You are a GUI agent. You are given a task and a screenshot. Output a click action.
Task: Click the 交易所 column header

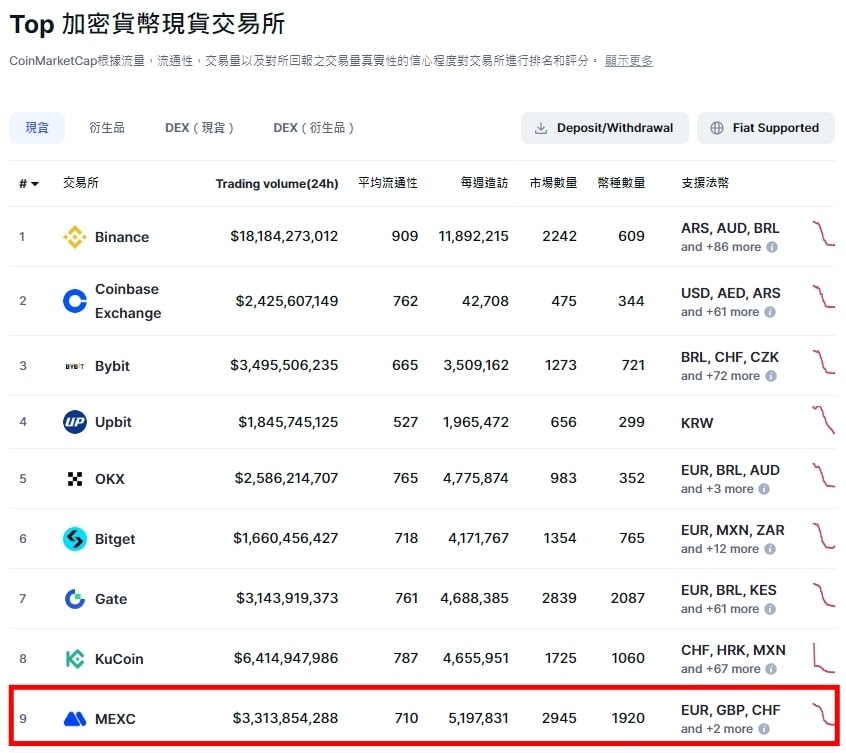pos(80,183)
